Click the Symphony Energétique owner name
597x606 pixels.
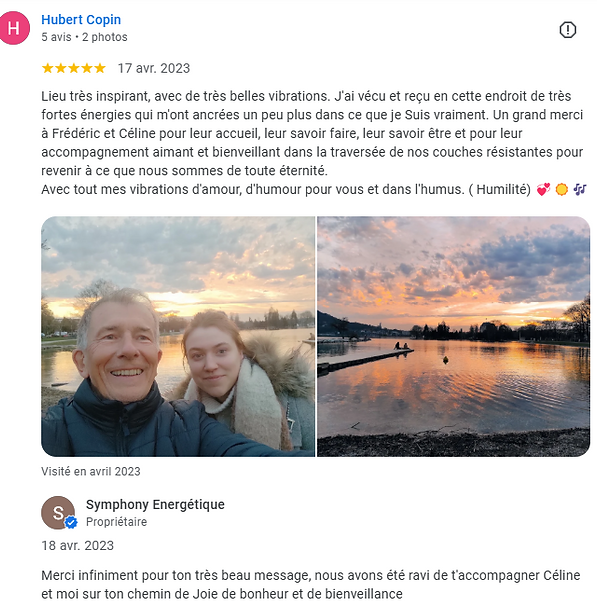pos(155,505)
